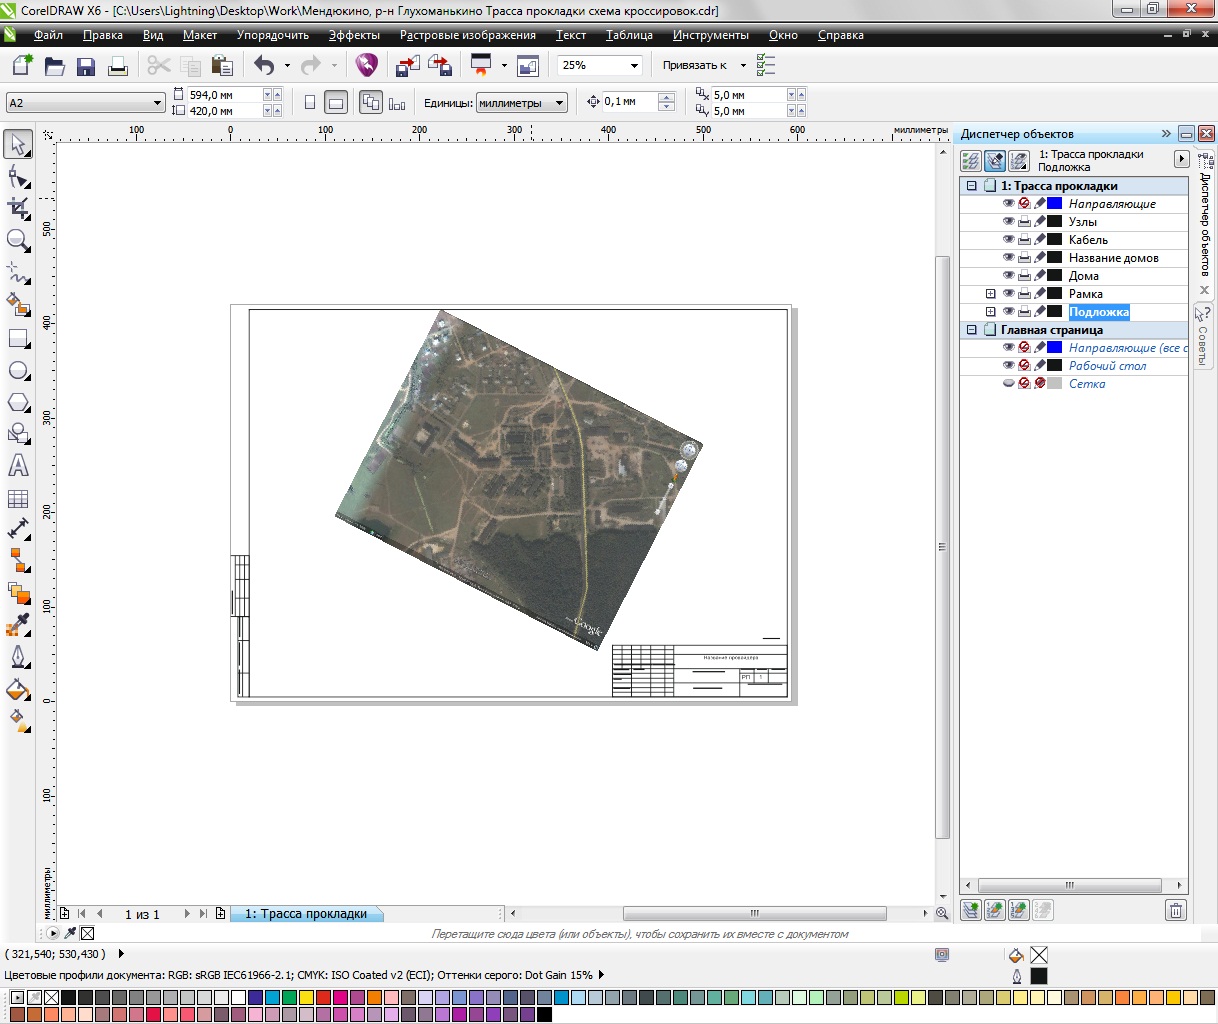Select the Crop tool
Viewport: 1218px width, 1024px height.
click(19, 209)
